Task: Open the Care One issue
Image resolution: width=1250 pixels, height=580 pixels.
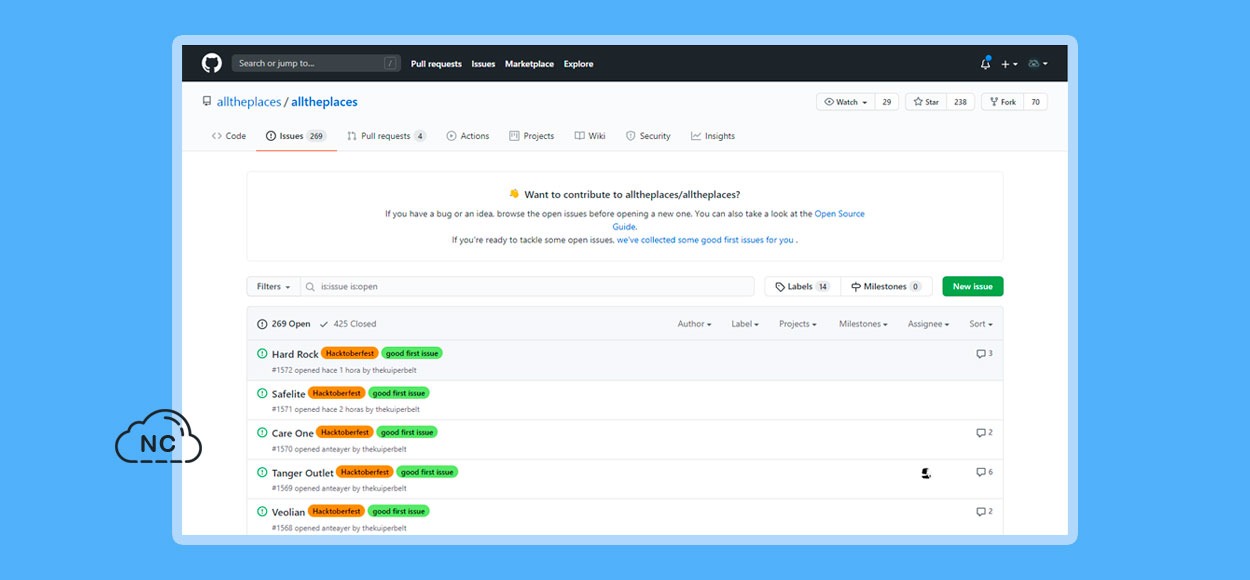Action: tap(293, 433)
